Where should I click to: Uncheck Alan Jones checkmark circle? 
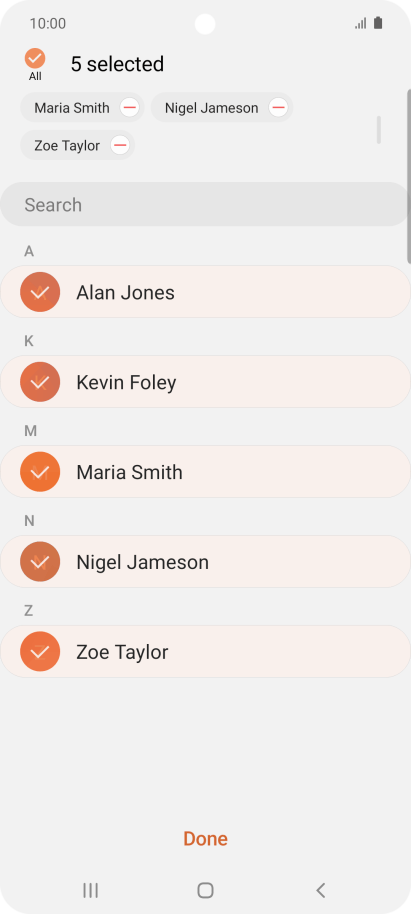(x=40, y=292)
